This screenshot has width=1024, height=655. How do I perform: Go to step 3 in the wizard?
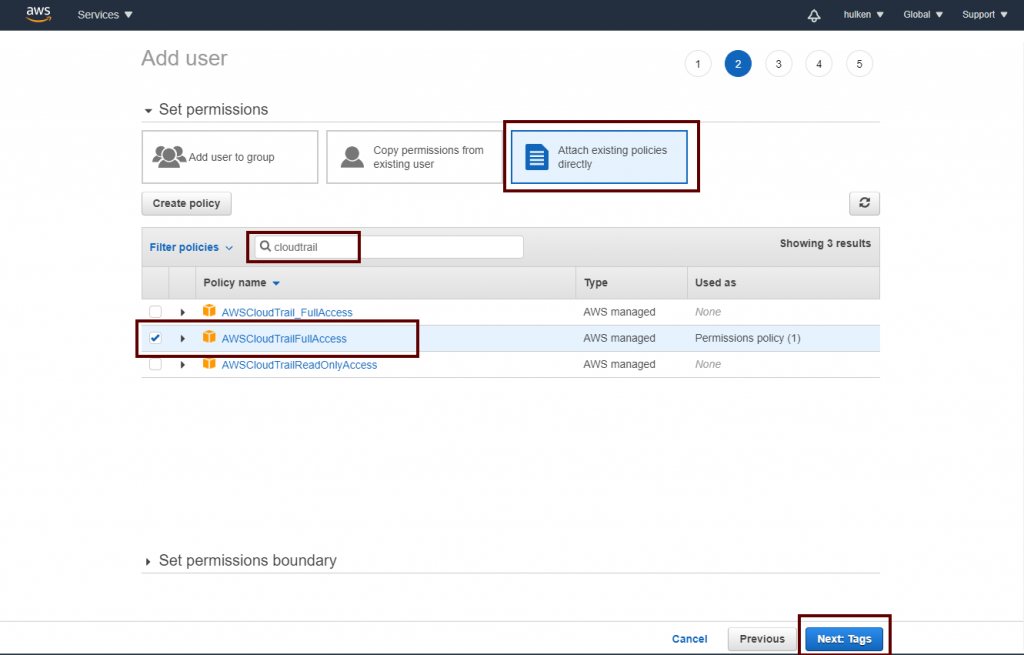pos(778,64)
